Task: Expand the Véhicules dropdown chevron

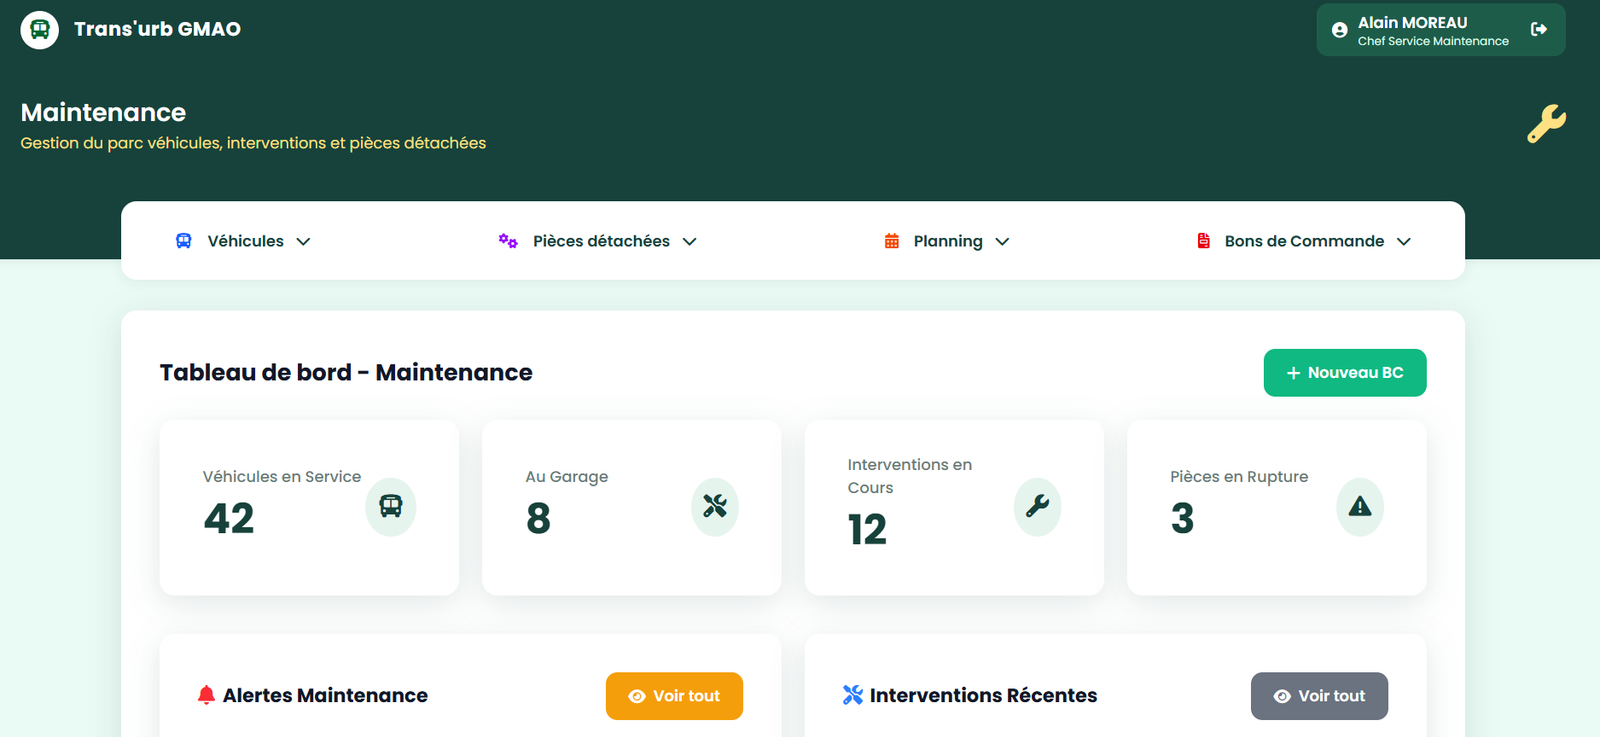Action: (x=304, y=242)
